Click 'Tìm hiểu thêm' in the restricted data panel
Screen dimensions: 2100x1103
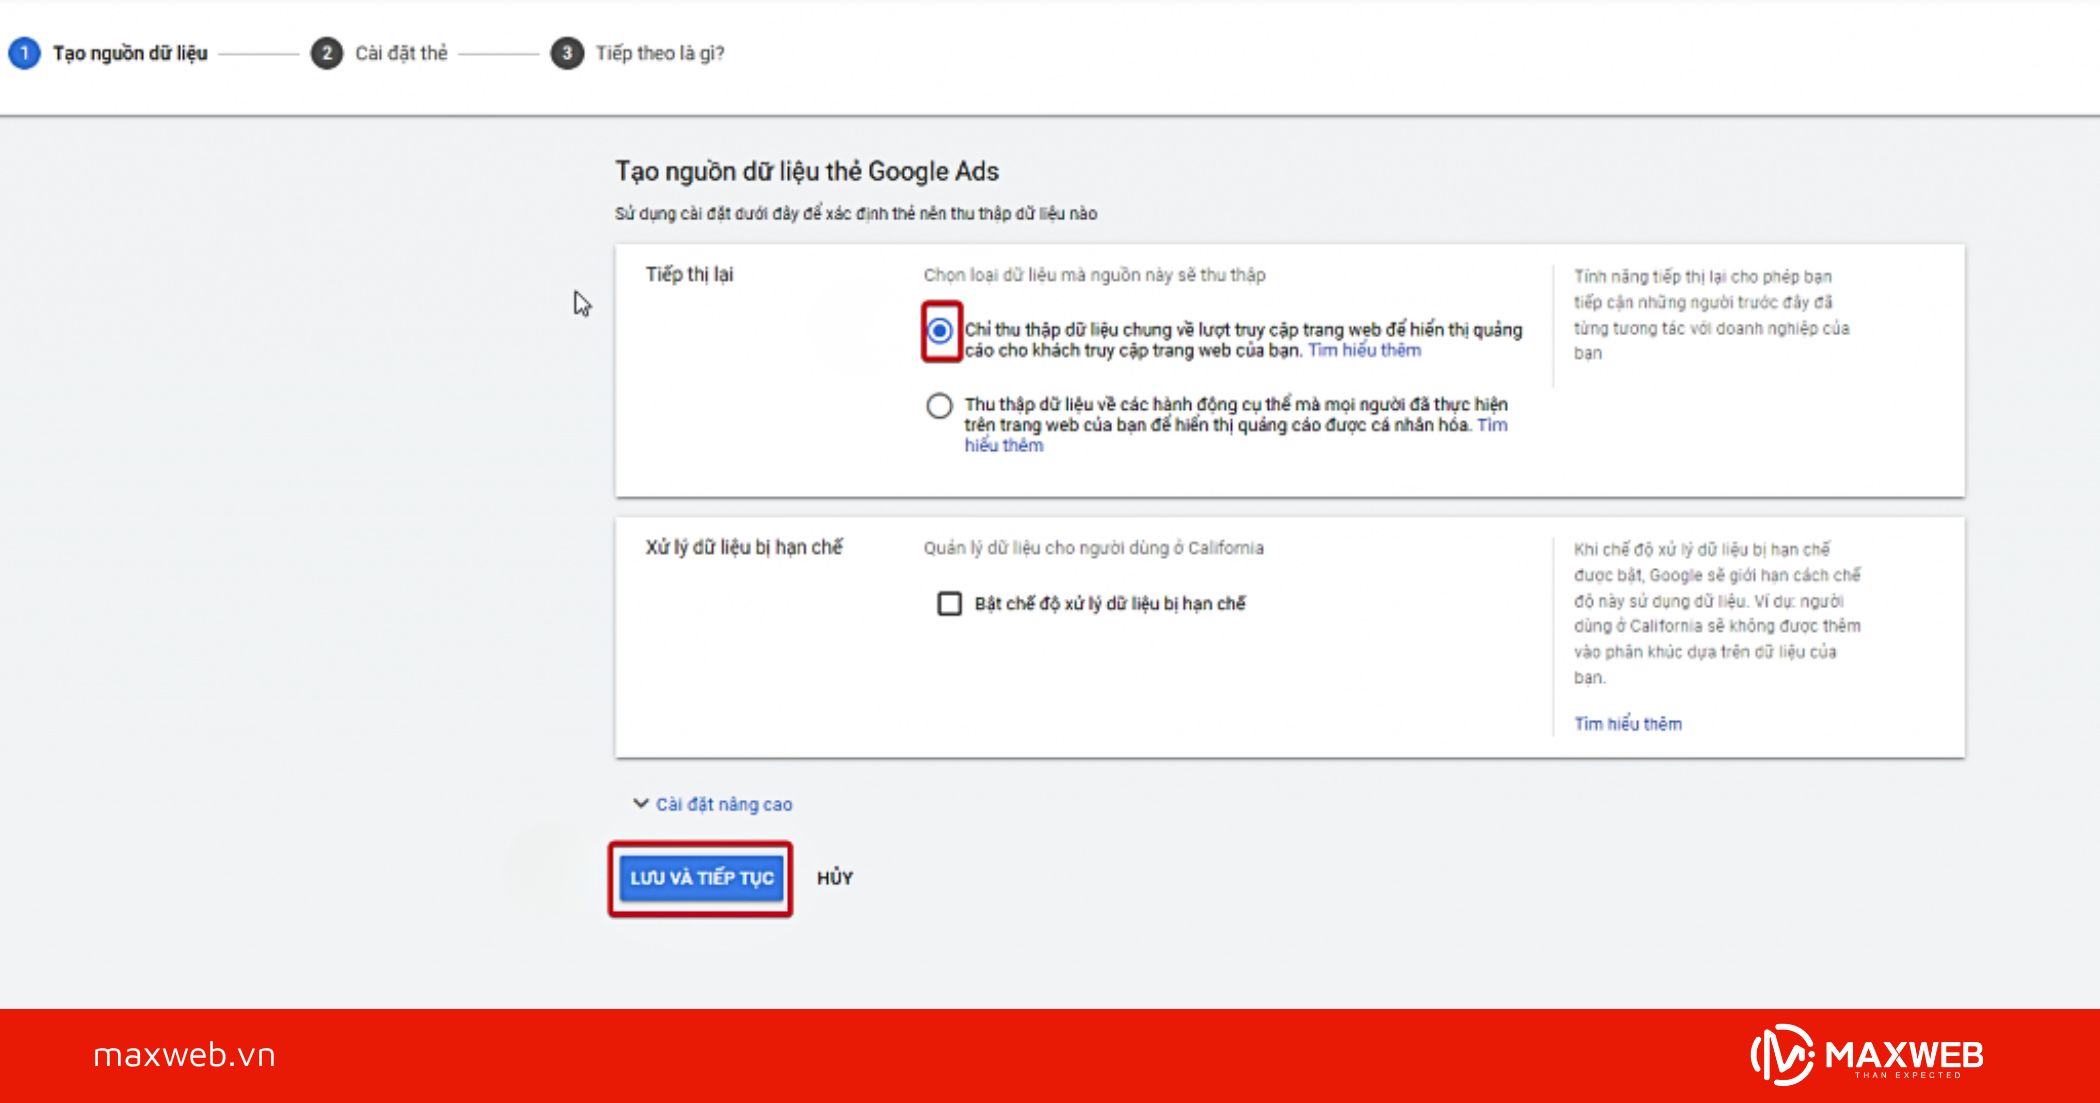click(x=1628, y=723)
